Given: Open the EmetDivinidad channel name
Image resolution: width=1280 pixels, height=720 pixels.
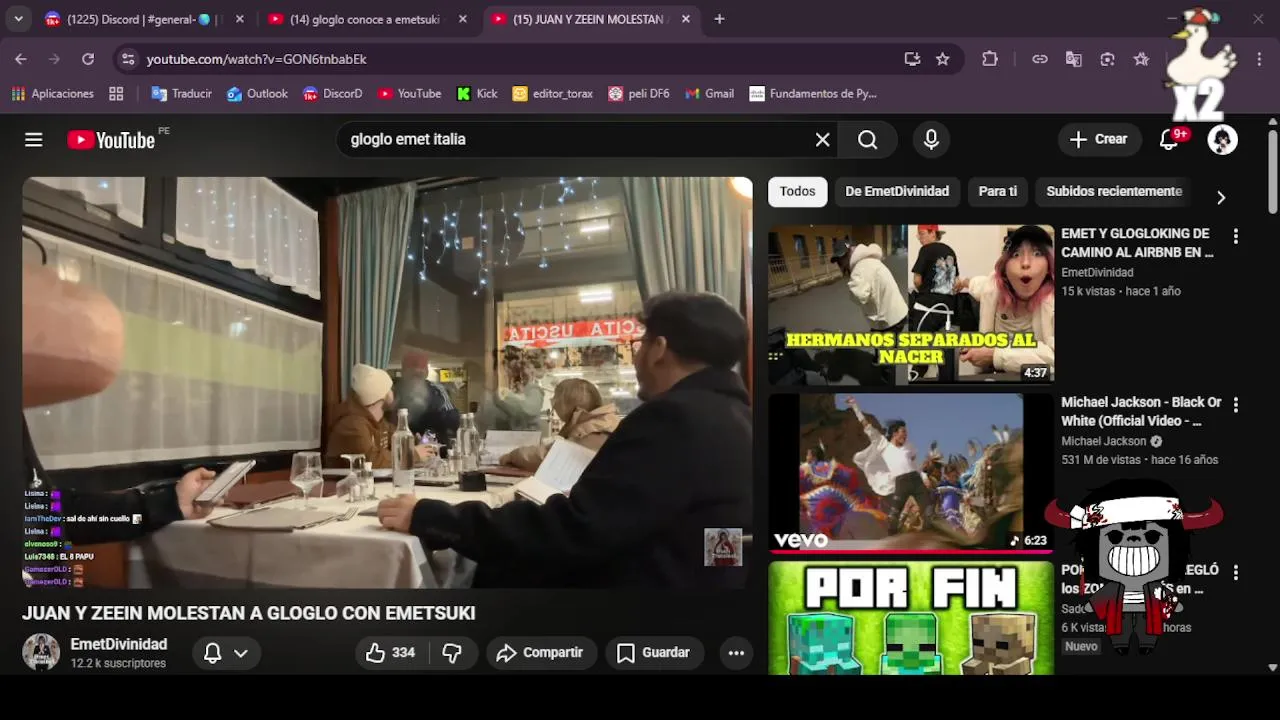Looking at the screenshot, I should 119,645.
